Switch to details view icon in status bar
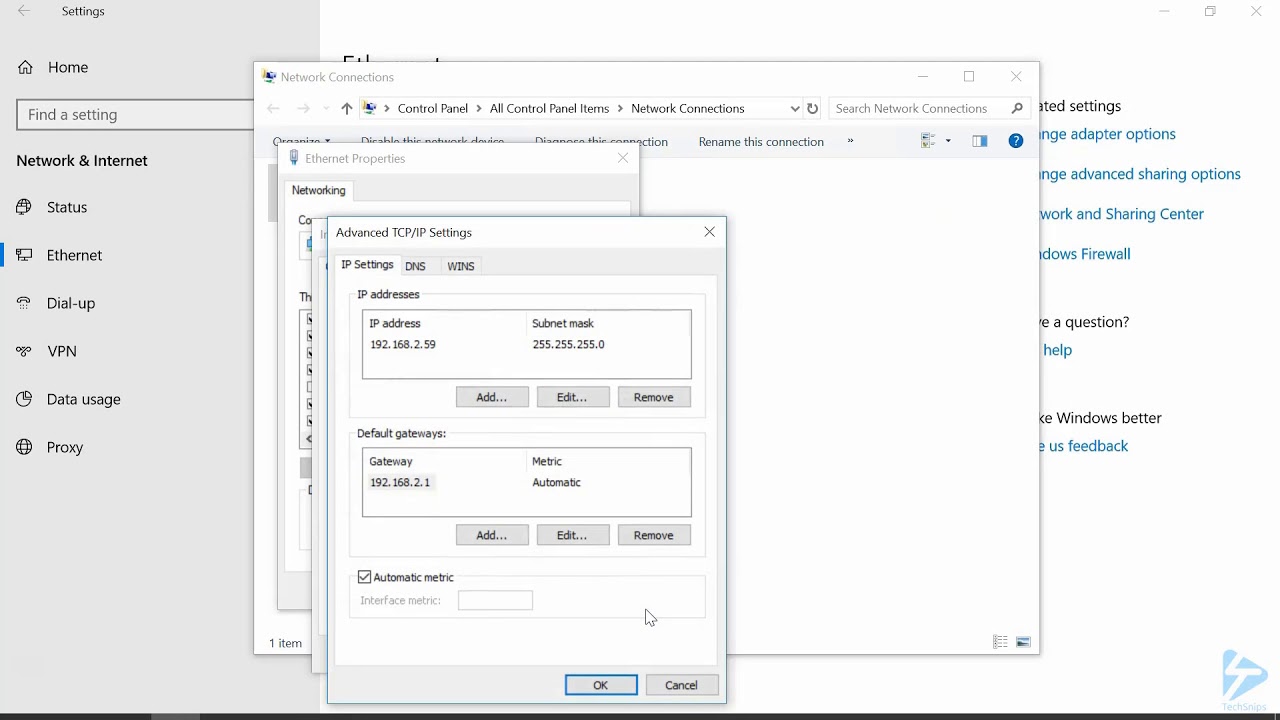The width and height of the screenshot is (1280, 720). tap(1000, 642)
